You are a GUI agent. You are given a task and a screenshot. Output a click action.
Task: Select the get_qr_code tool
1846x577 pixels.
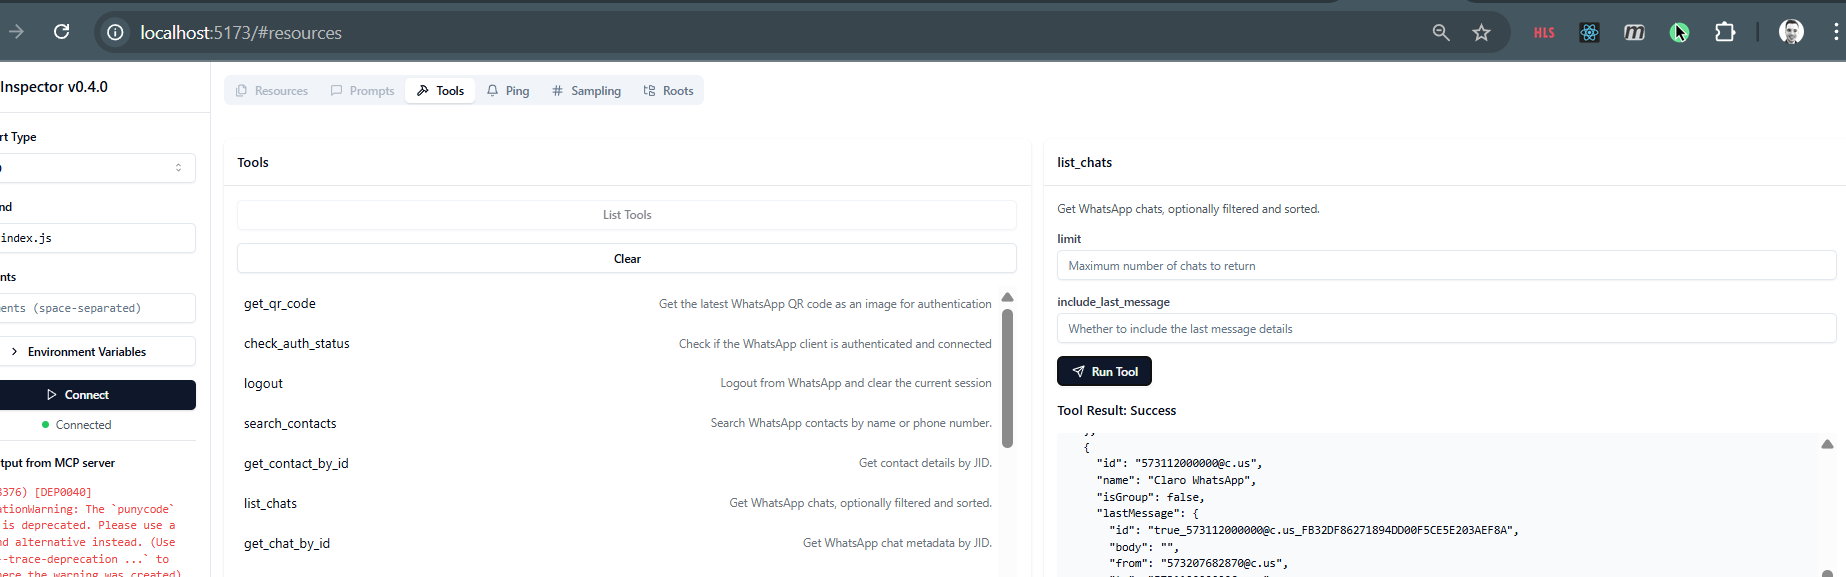280,304
